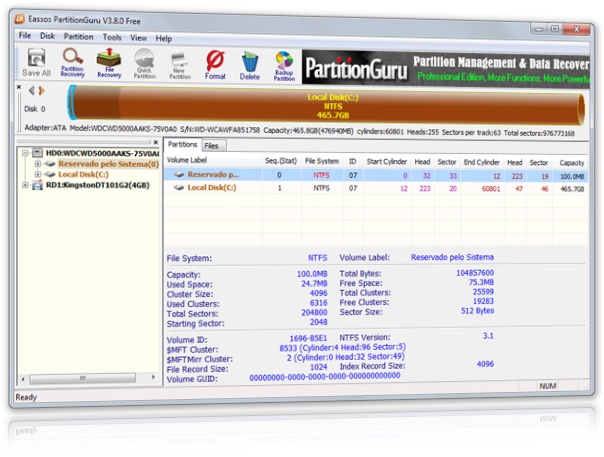Select the Reservado p... partition row
The height and width of the screenshot is (457, 604).
tap(376, 175)
